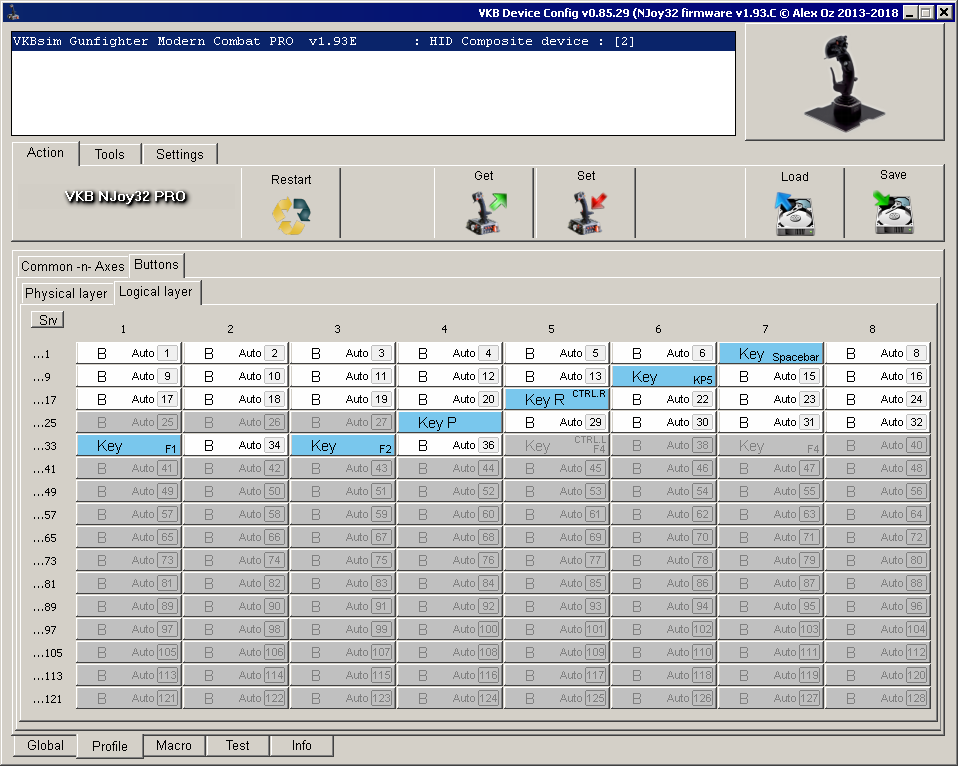The height and width of the screenshot is (766, 958).
Task: Click the app icon in title bar
Action: (8, 12)
